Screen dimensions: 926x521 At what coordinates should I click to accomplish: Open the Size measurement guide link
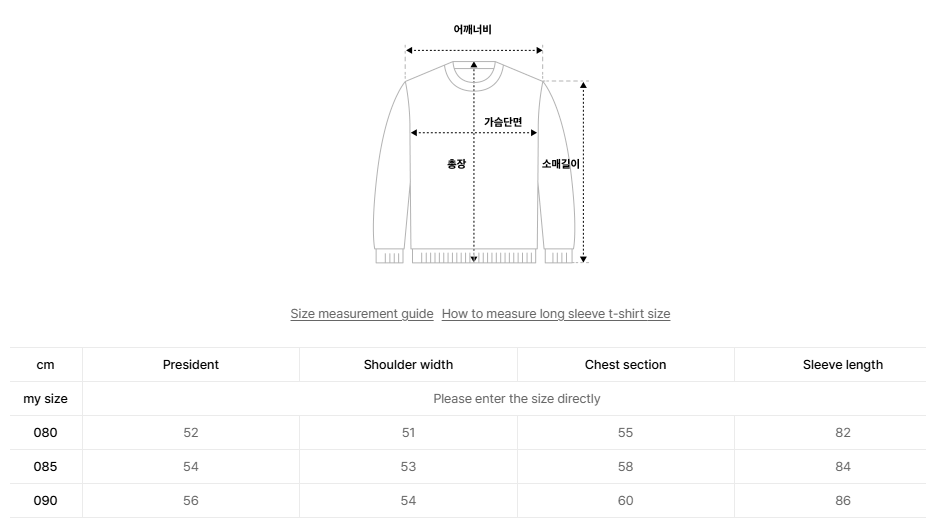click(361, 314)
